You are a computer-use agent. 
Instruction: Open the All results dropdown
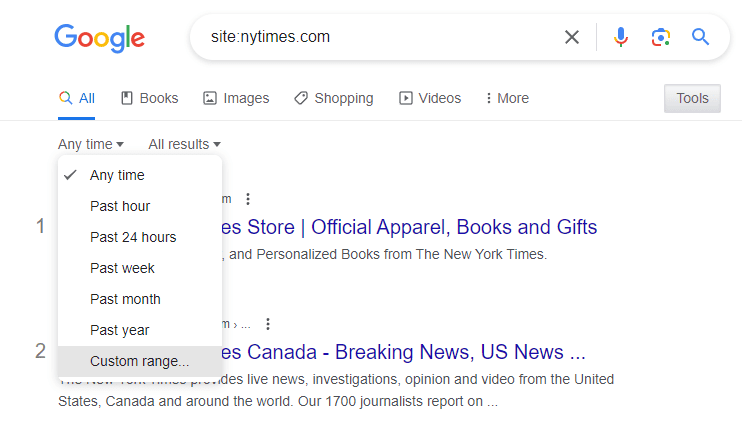pos(185,144)
